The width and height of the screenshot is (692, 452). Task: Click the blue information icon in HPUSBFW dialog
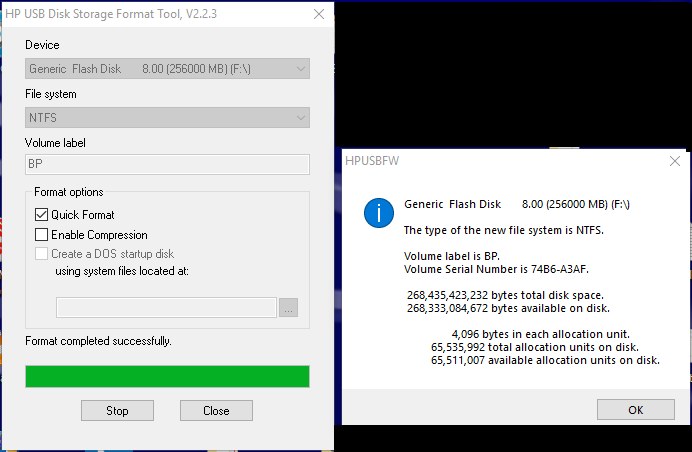(x=379, y=213)
